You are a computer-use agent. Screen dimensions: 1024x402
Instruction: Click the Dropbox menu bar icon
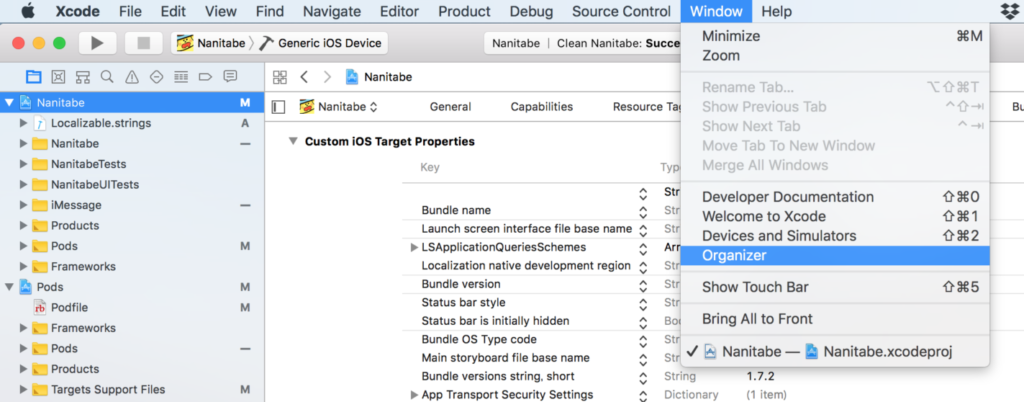click(x=1010, y=11)
